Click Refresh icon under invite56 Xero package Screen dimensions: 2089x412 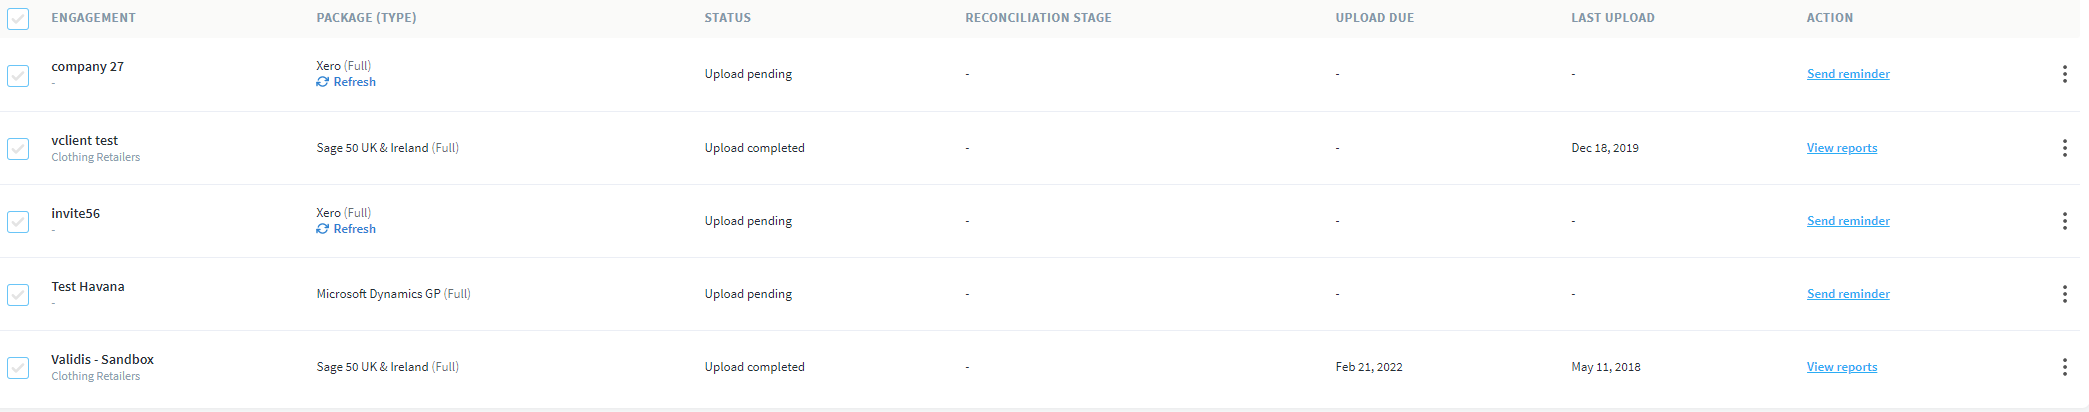click(322, 229)
